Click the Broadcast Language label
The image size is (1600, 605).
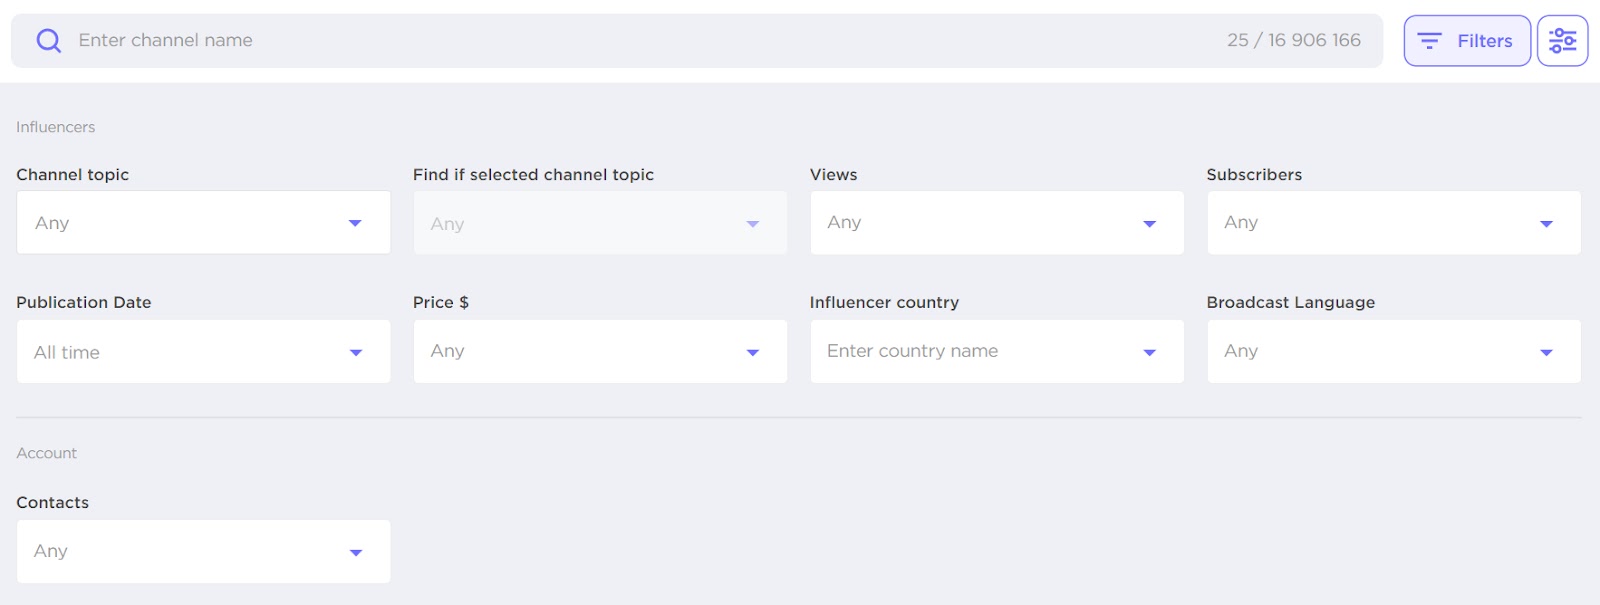(x=1291, y=302)
